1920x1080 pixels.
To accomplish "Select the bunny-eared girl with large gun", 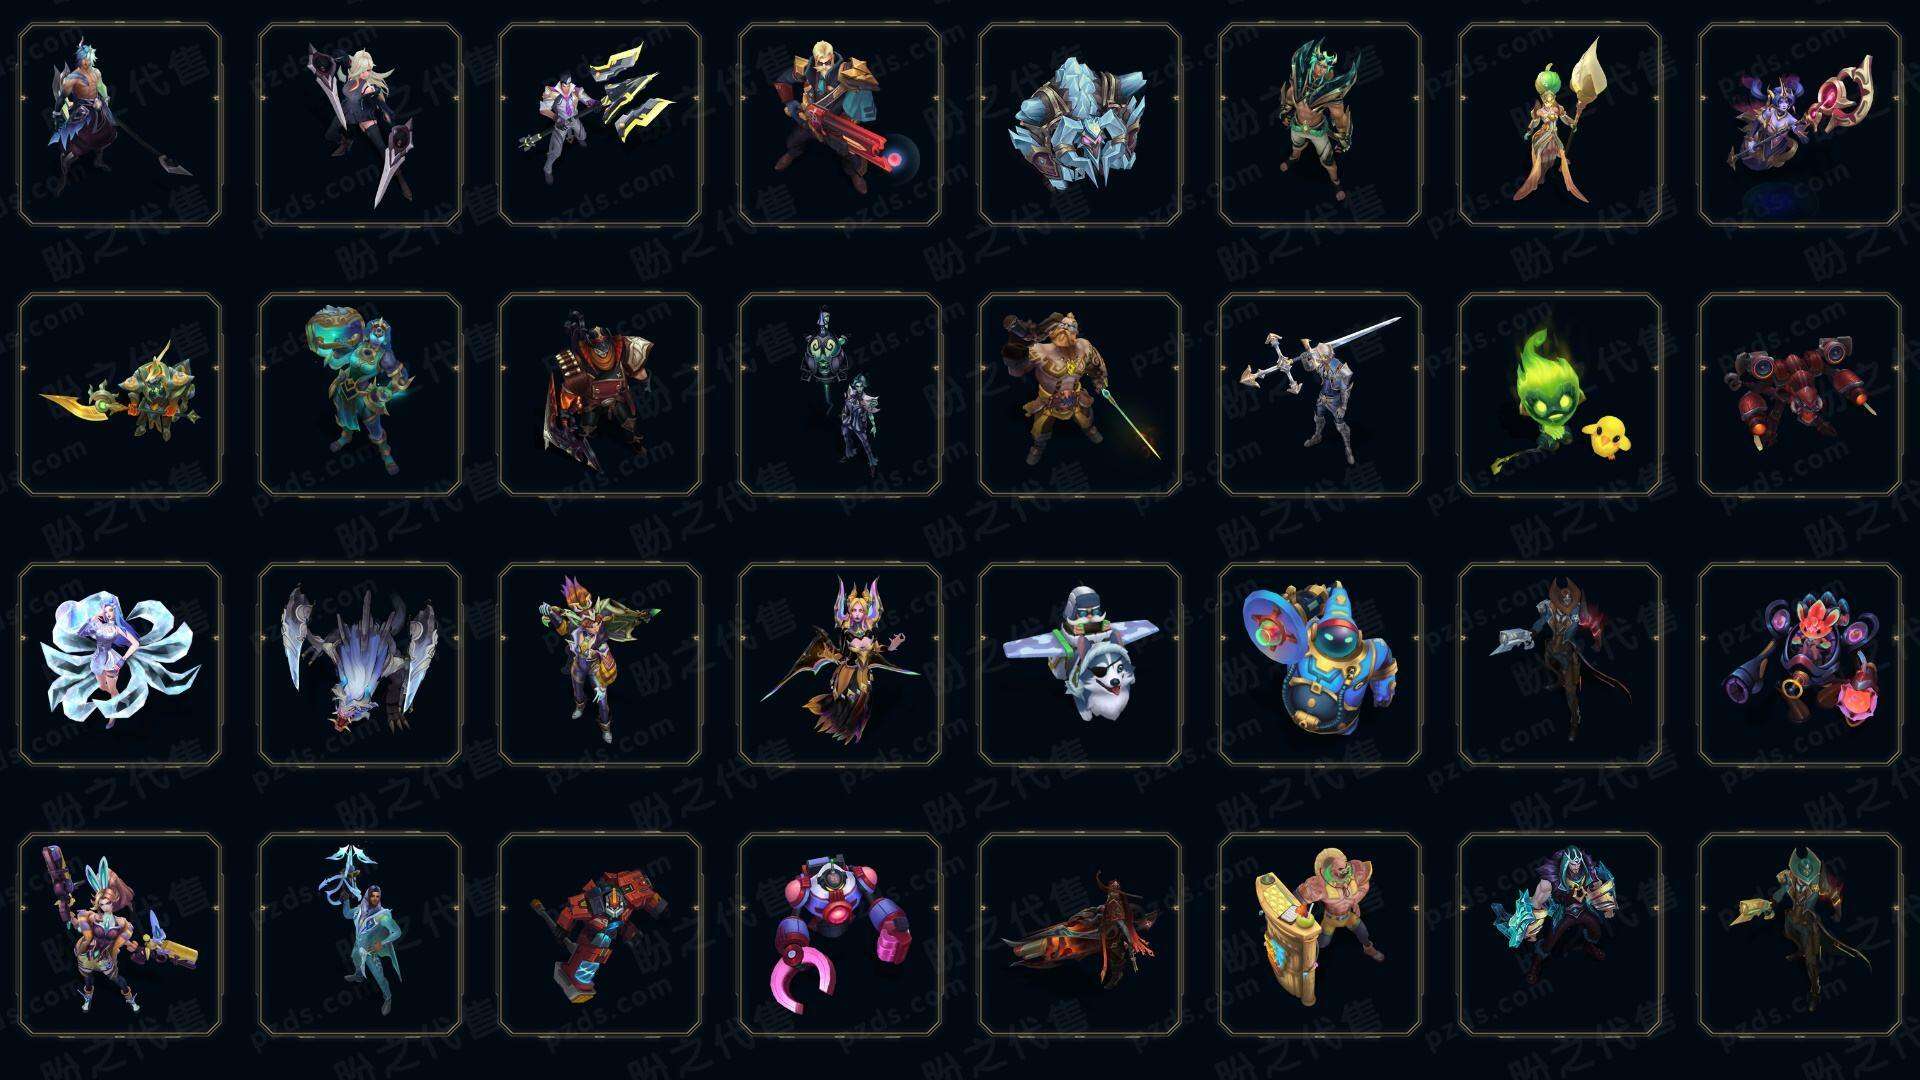I will click(x=120, y=935).
